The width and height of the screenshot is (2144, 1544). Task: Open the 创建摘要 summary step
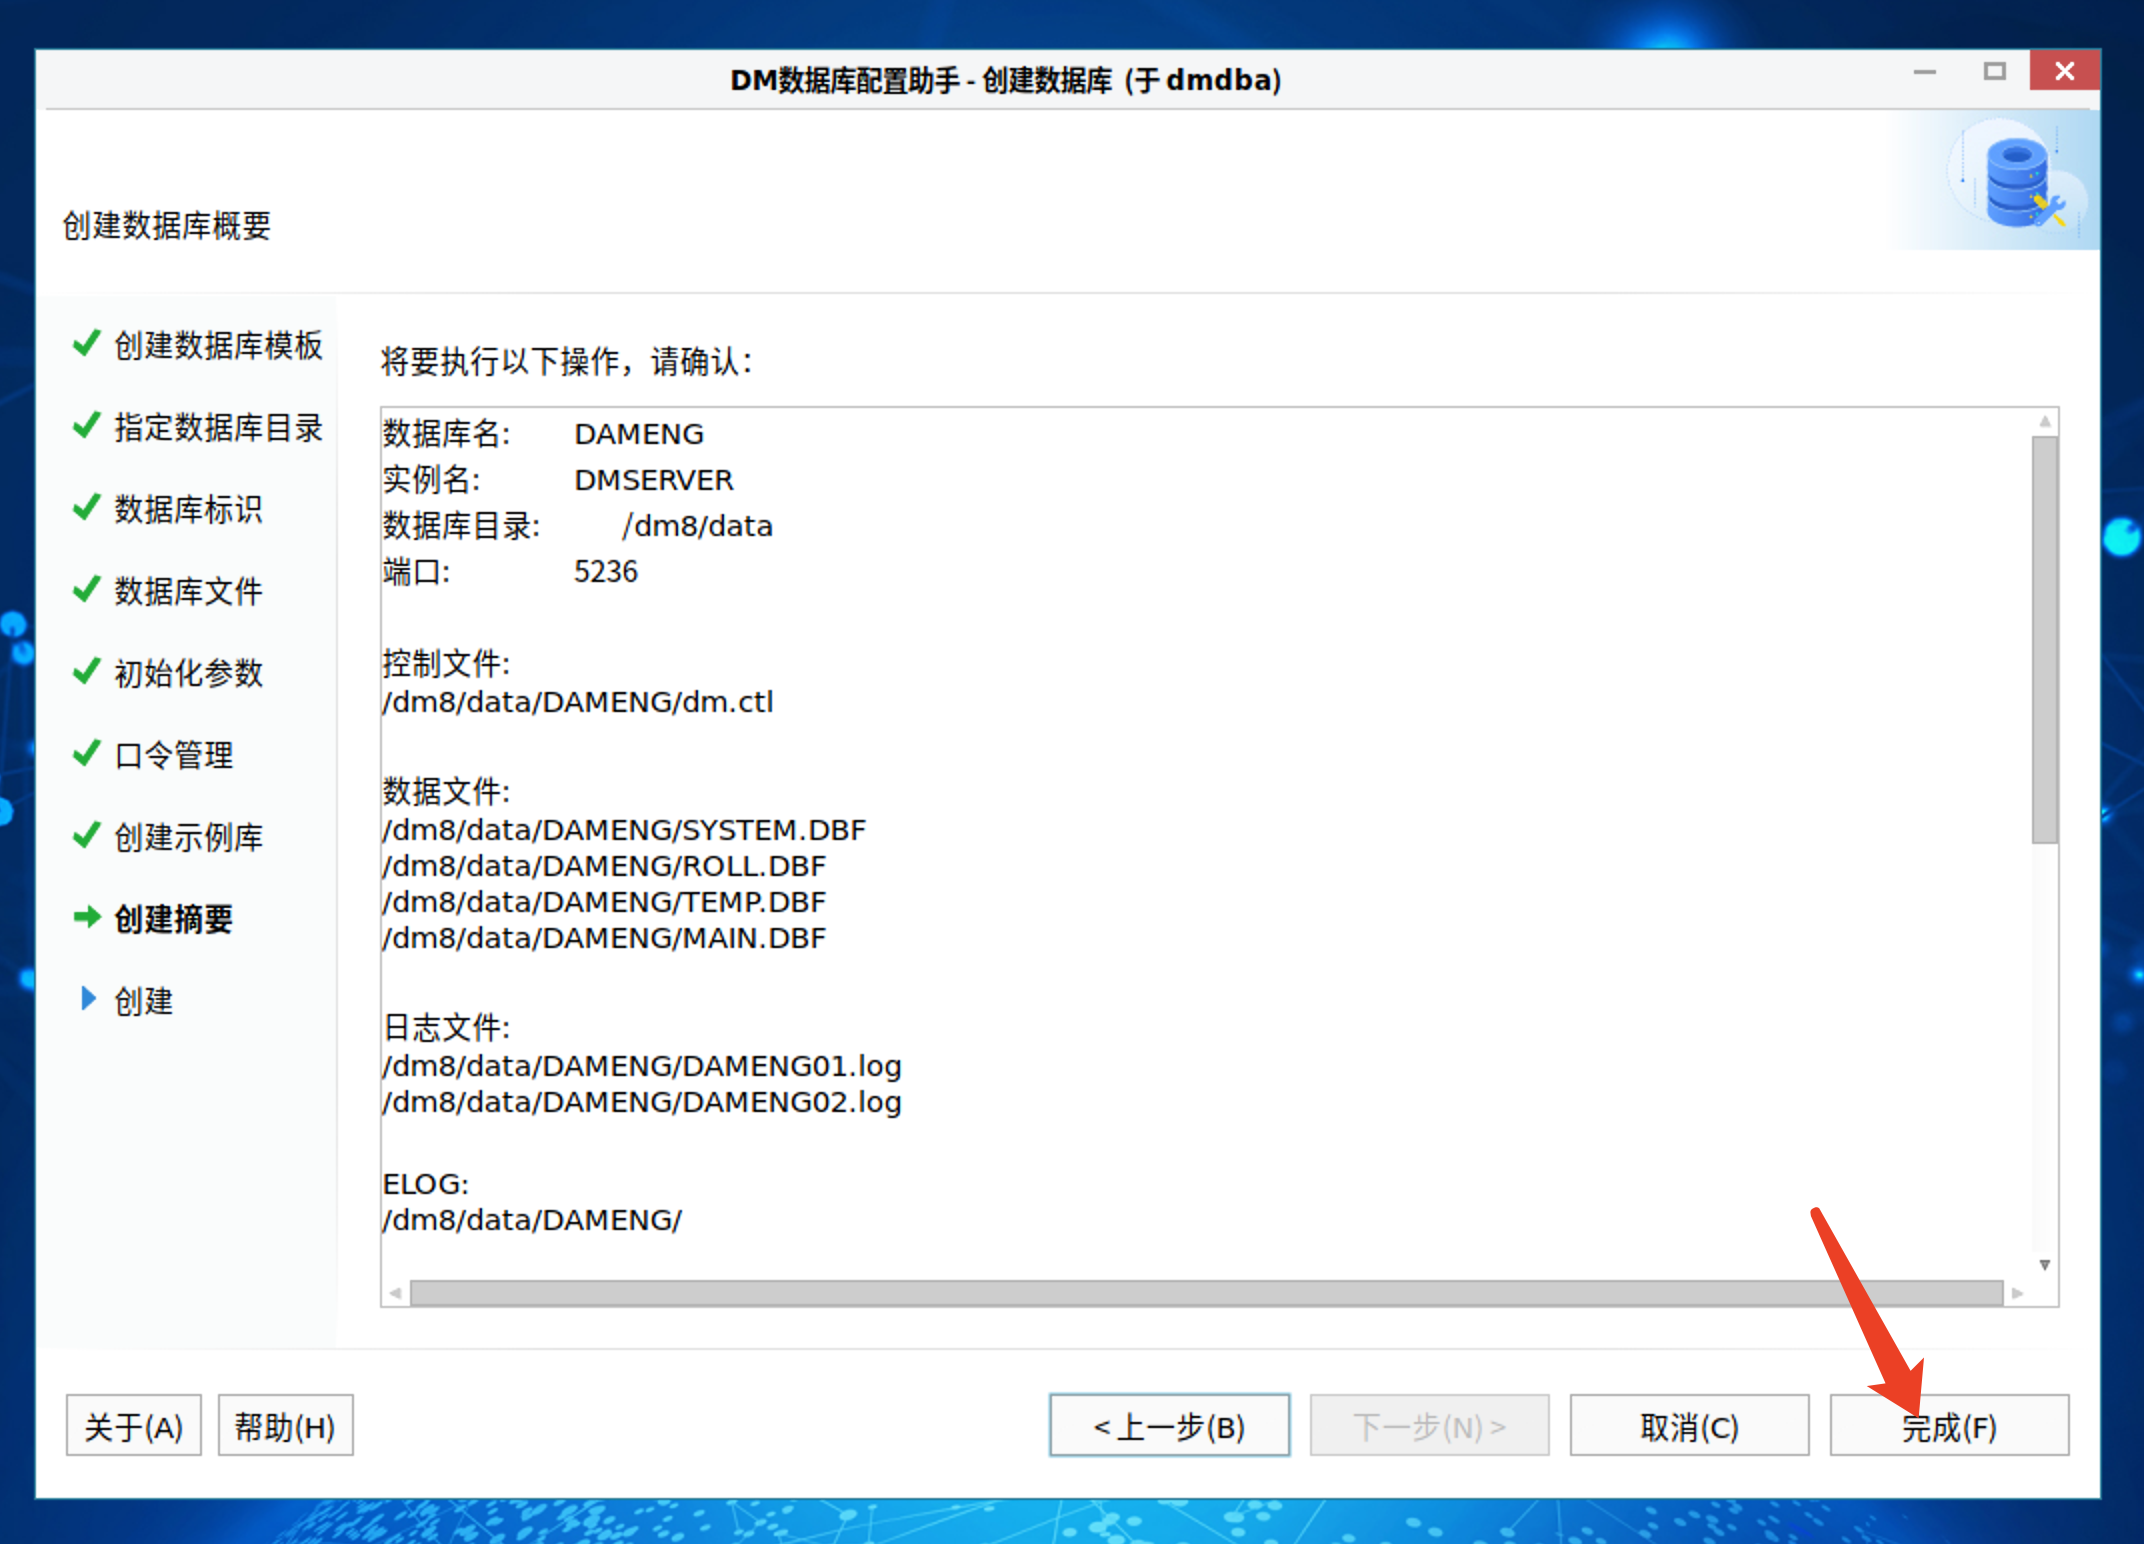174,917
